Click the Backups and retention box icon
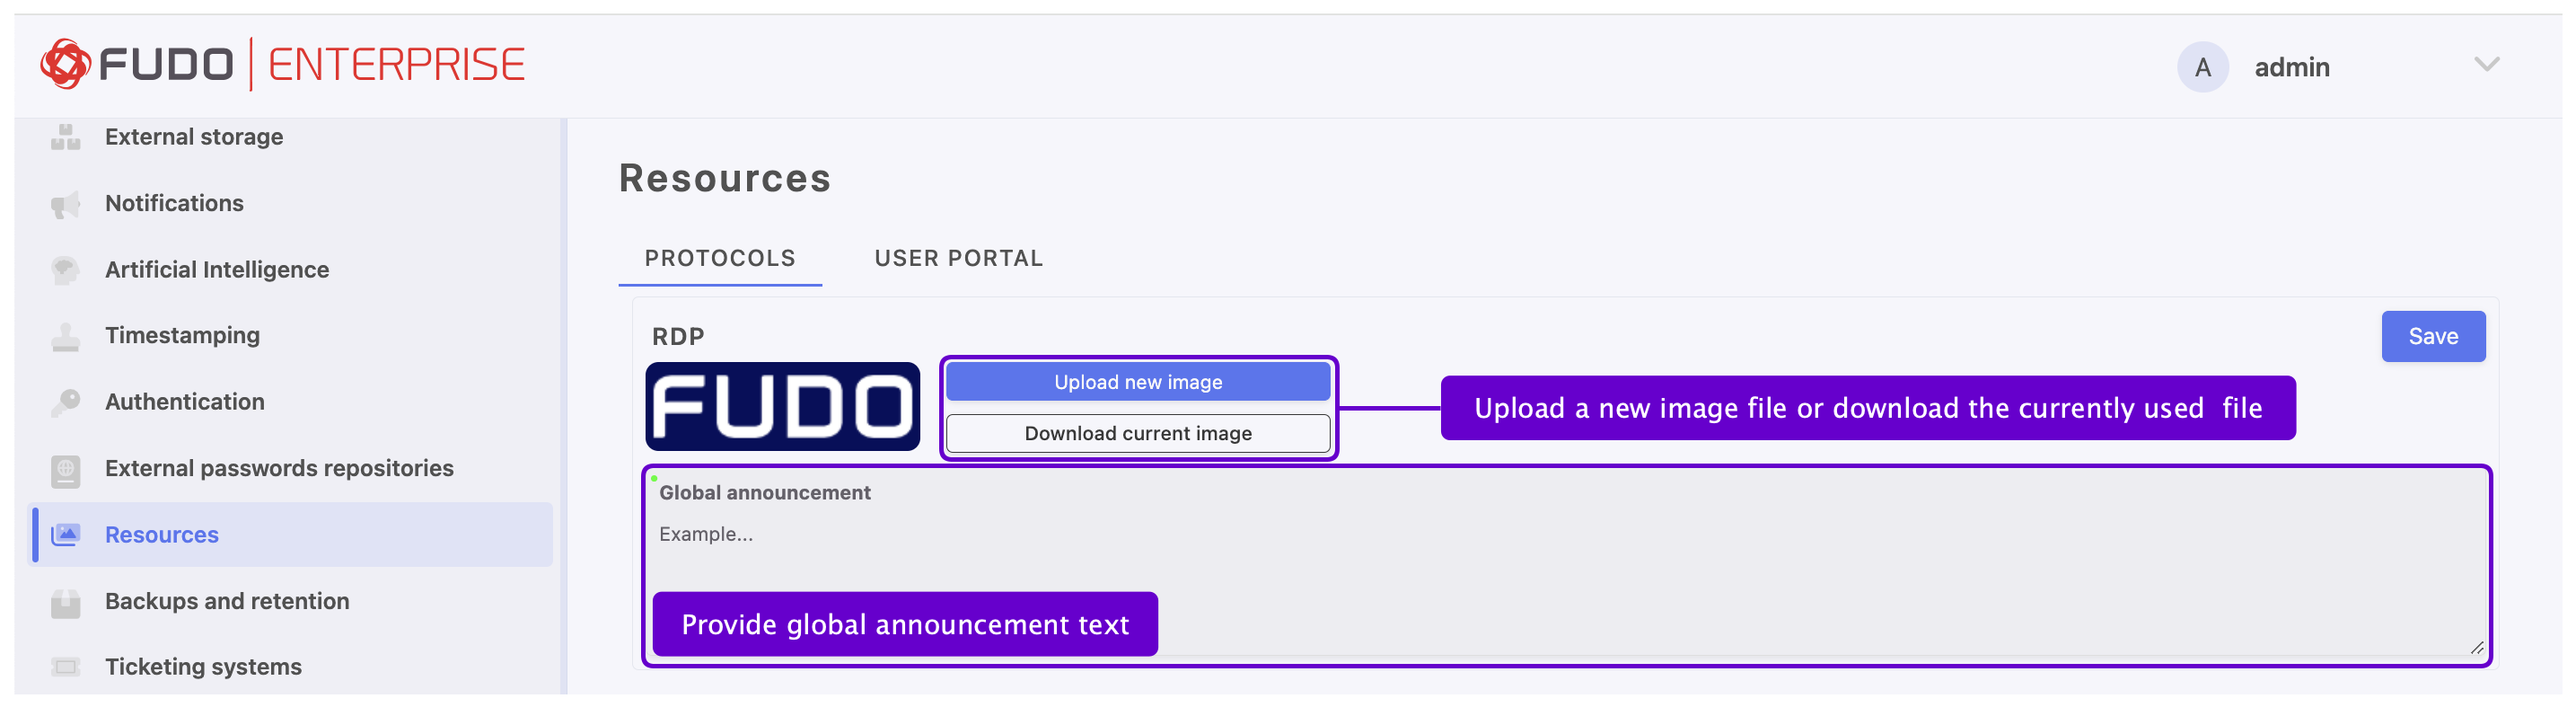The image size is (2576, 716). click(x=65, y=602)
